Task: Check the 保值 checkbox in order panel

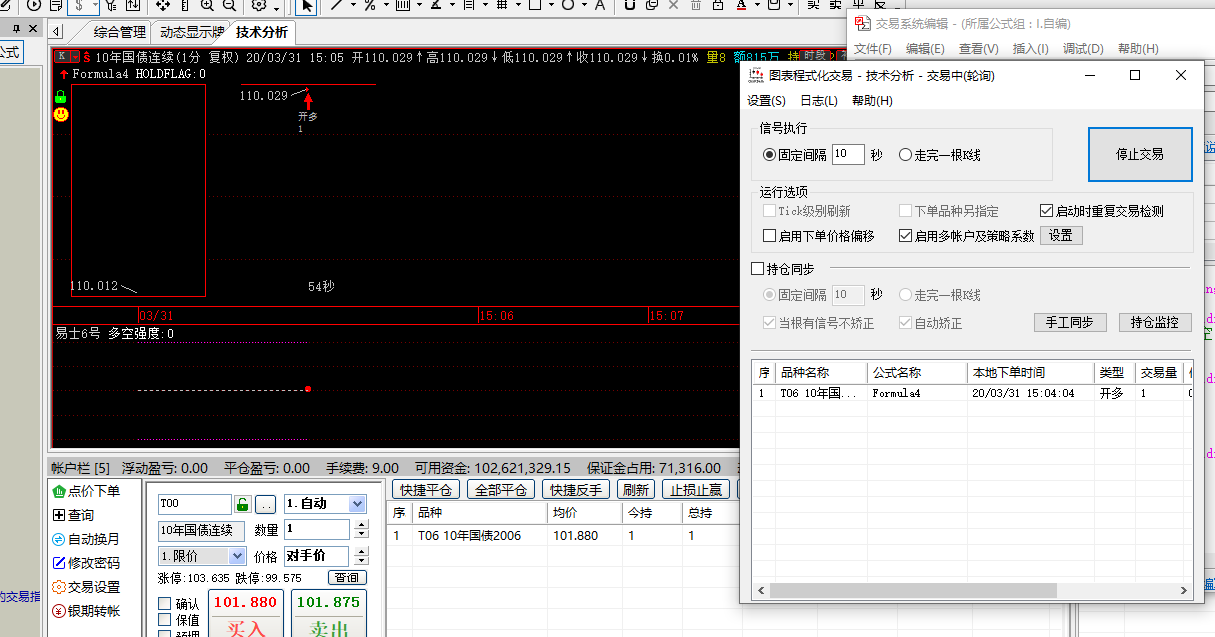Action: point(164,620)
